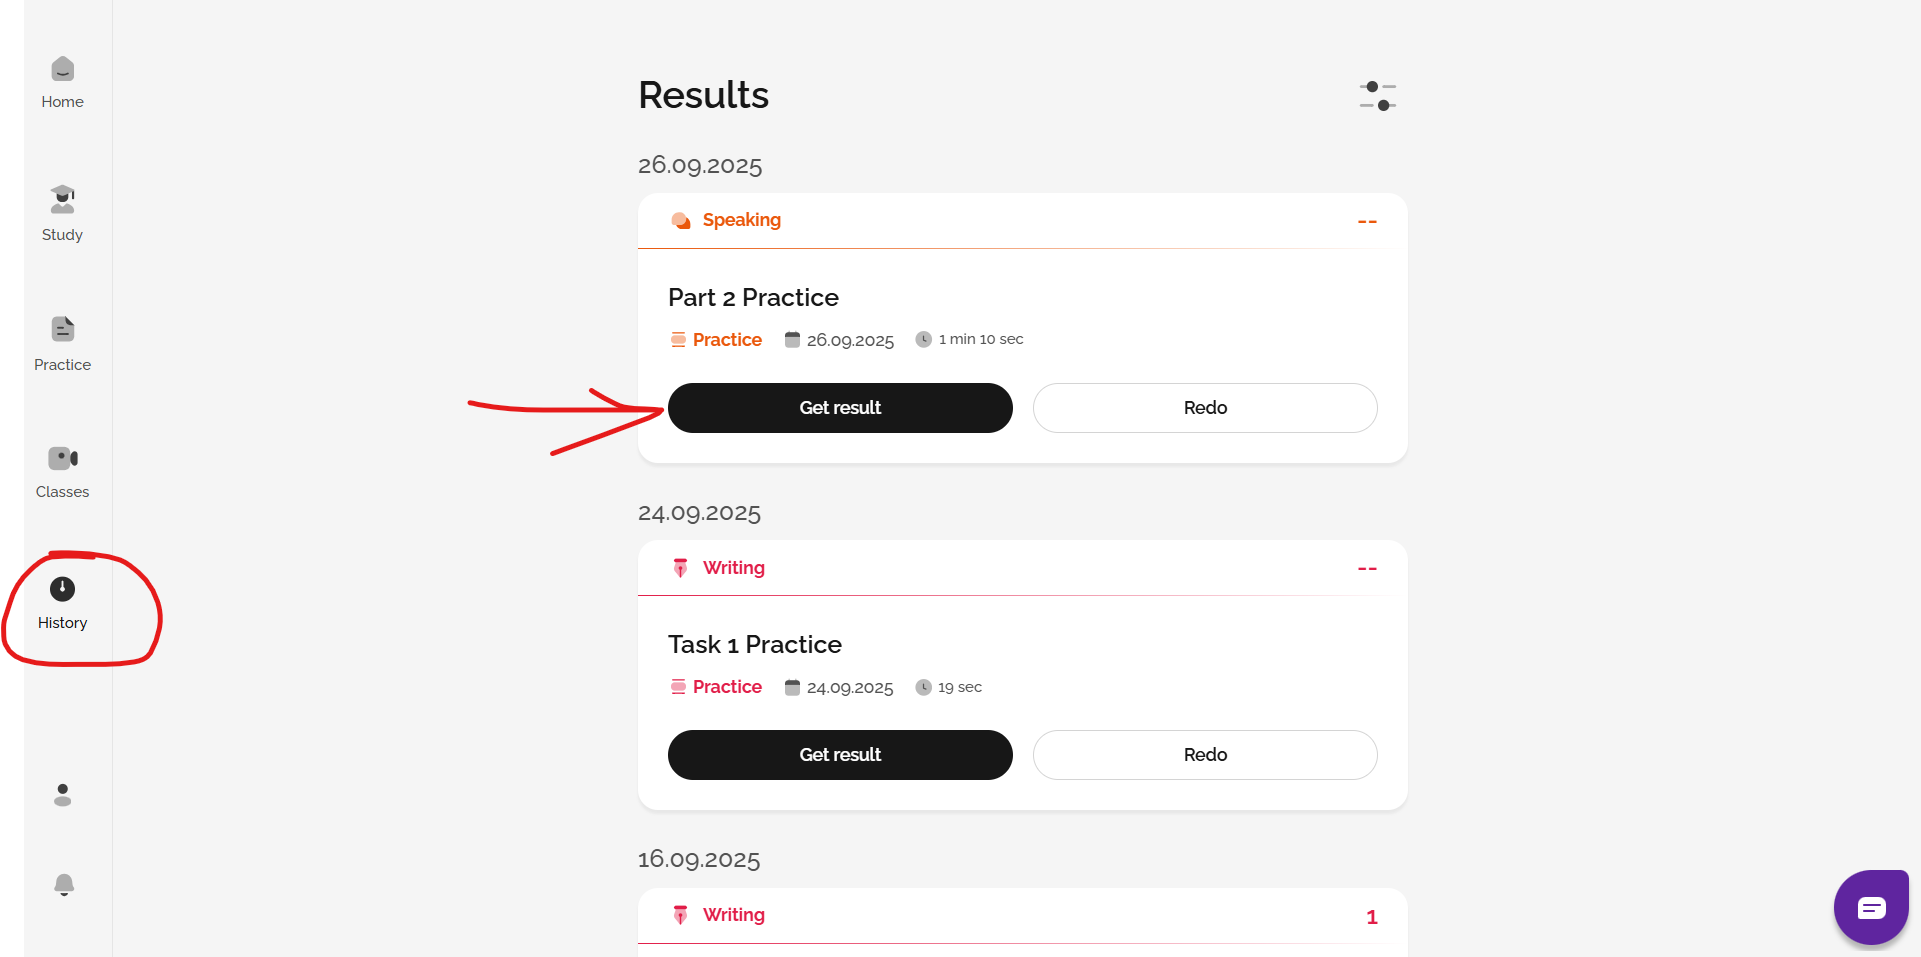Get result for Part 2 Practice
Screen dimensions: 1921x957
[840, 408]
